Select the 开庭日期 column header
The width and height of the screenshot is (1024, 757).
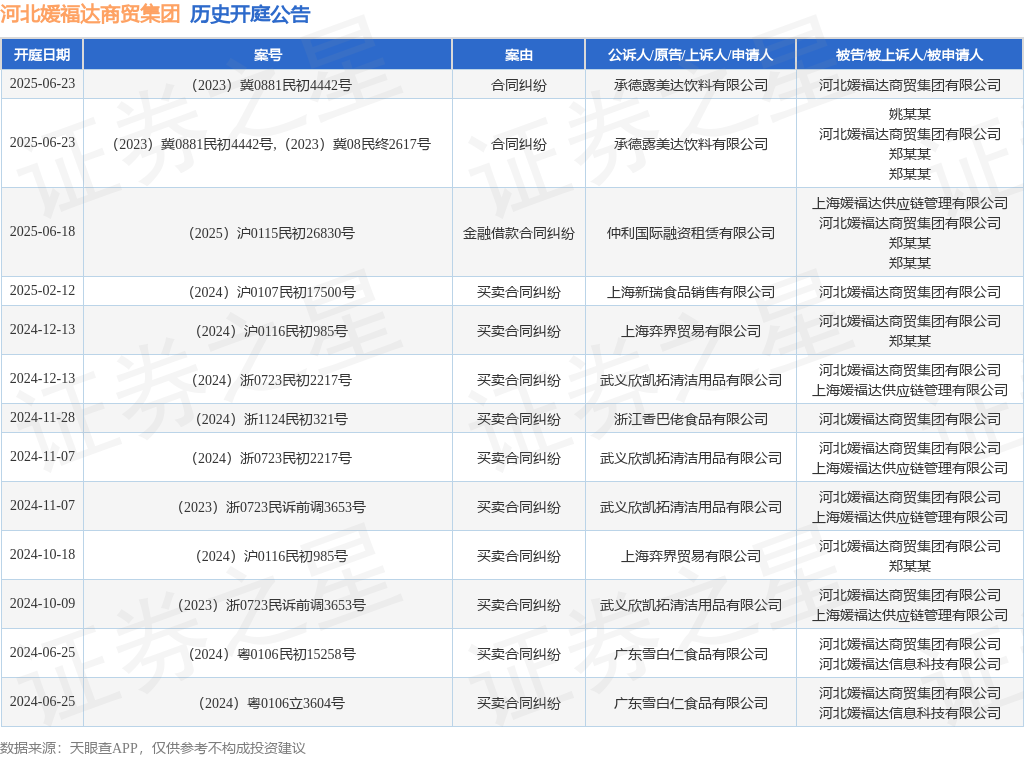(42, 55)
